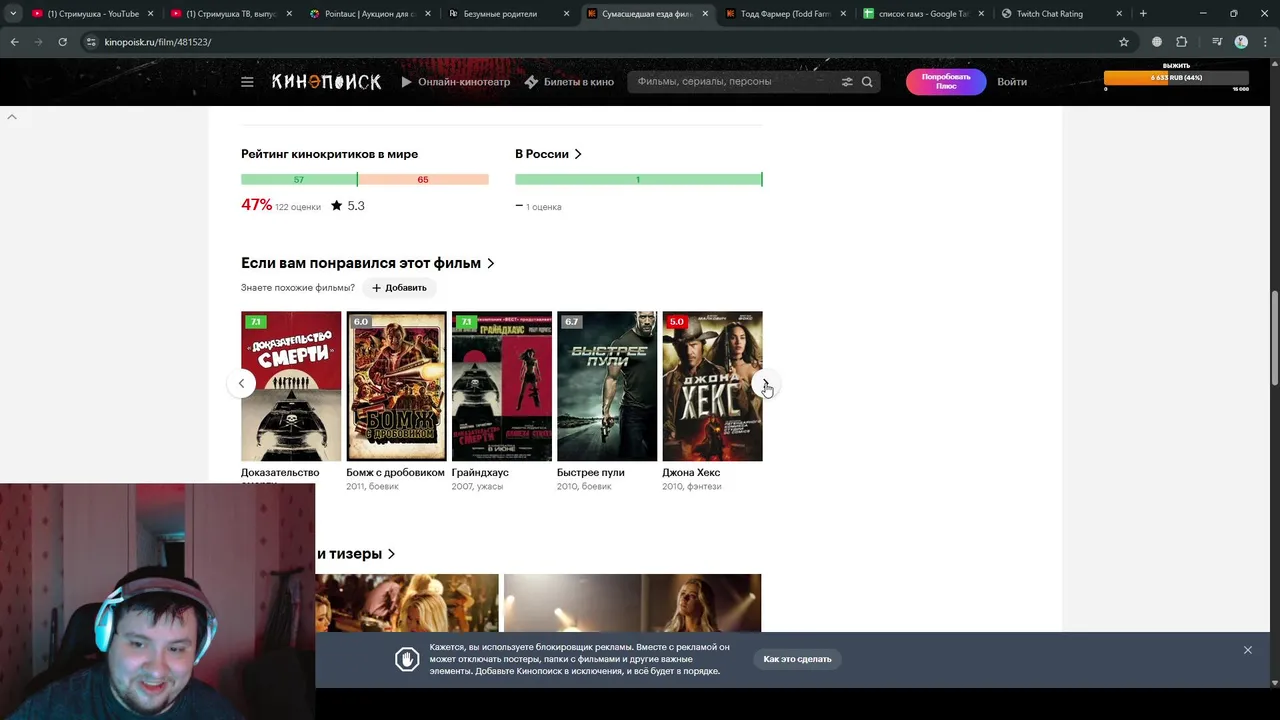Open advanced search filters icon
Viewport: 1280px width, 720px height.
(x=847, y=82)
